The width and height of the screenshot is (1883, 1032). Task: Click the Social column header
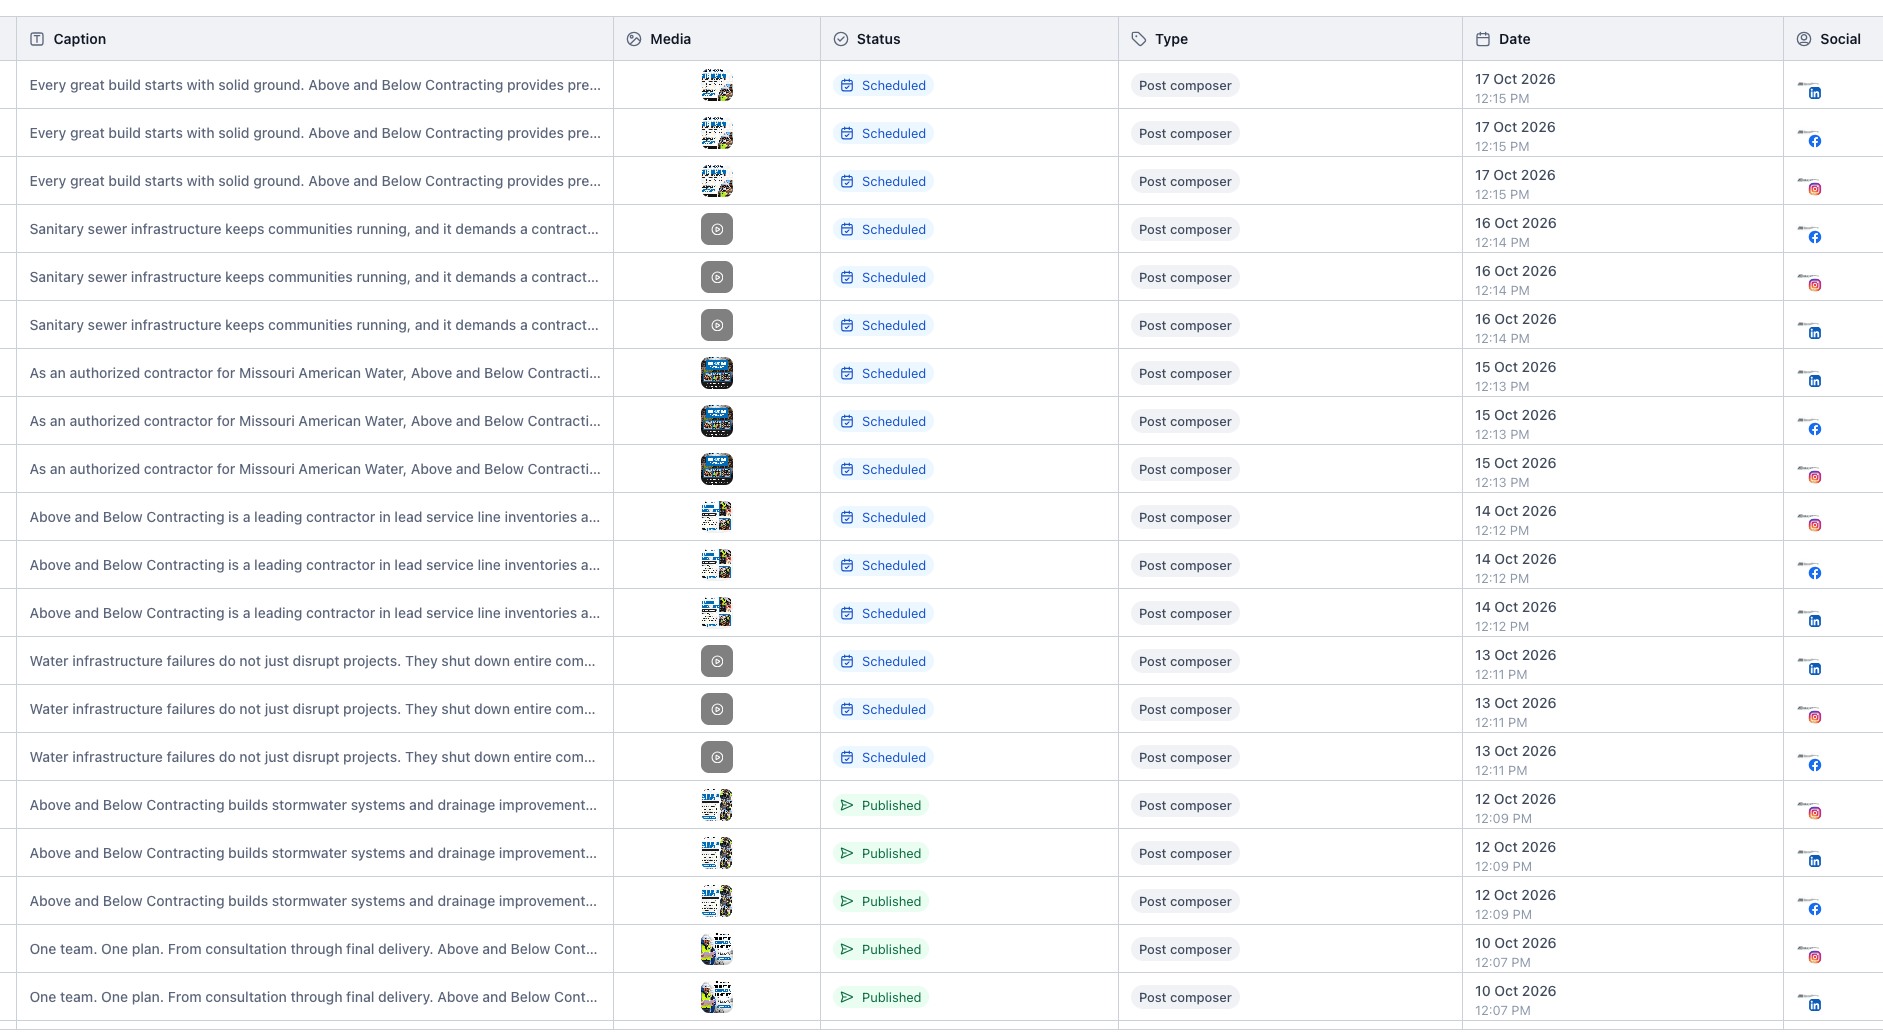1833,39
